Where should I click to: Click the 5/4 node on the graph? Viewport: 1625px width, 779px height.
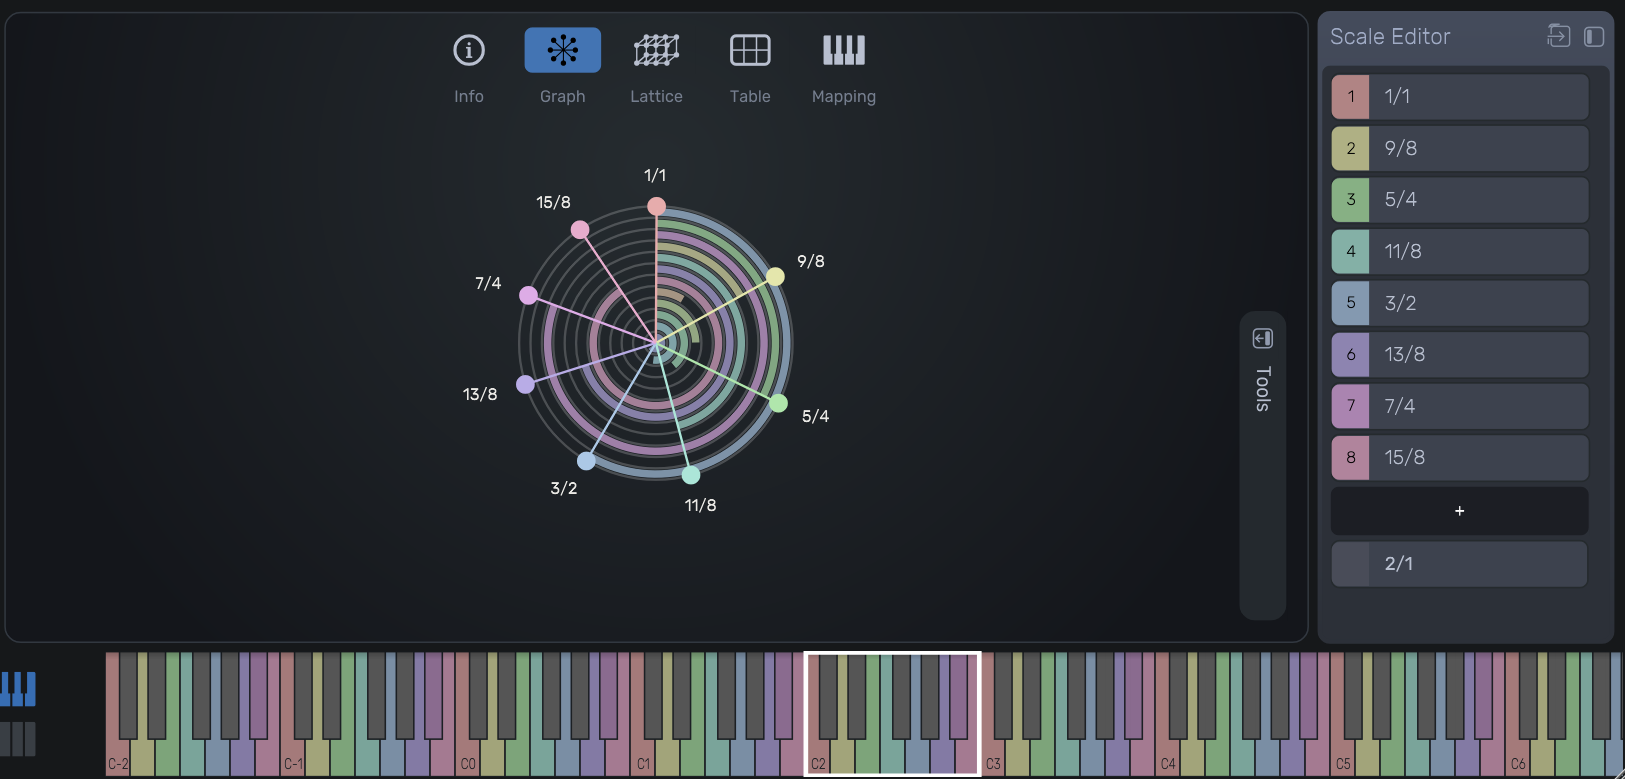tap(778, 403)
